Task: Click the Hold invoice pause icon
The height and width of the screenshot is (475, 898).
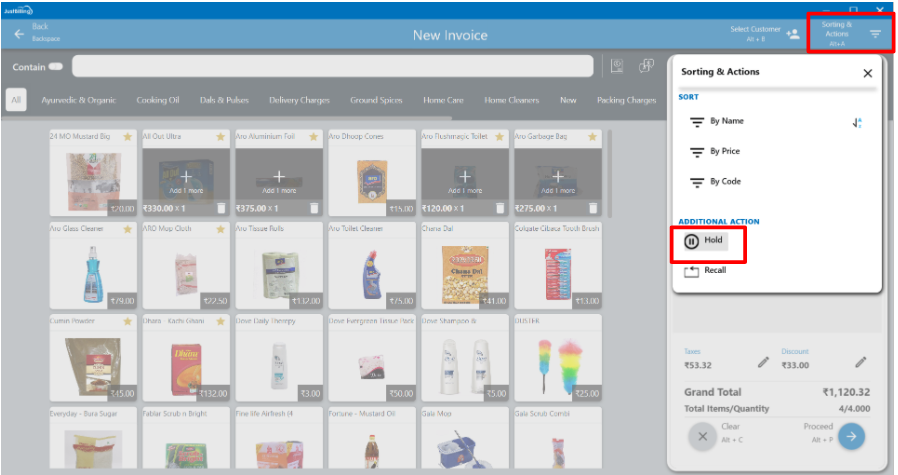Action: [x=691, y=241]
